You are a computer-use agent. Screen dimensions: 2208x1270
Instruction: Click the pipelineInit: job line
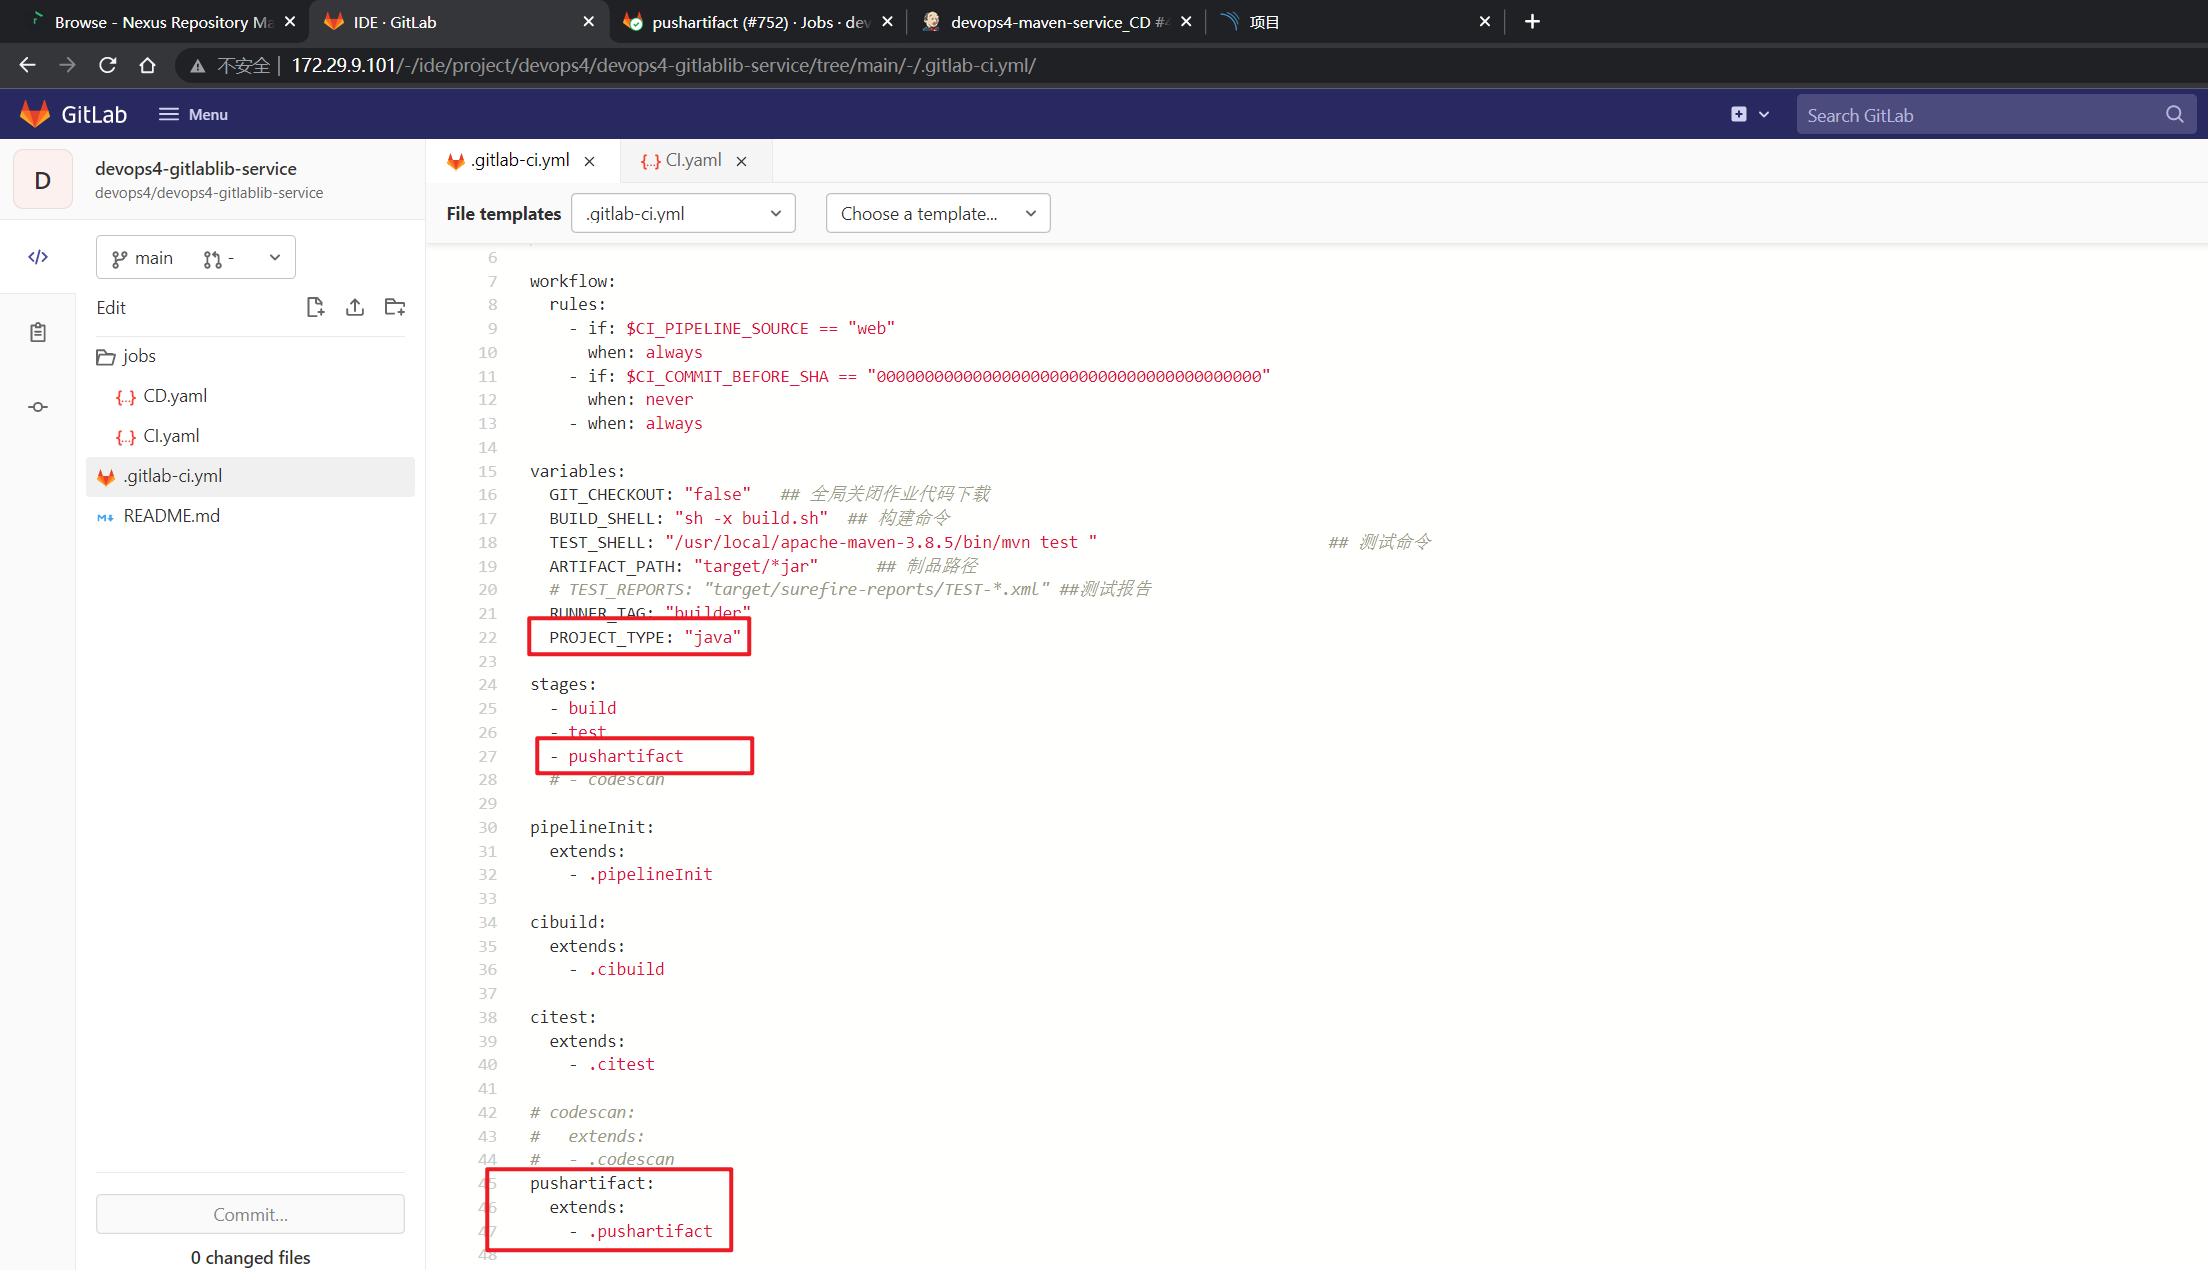[x=592, y=827]
